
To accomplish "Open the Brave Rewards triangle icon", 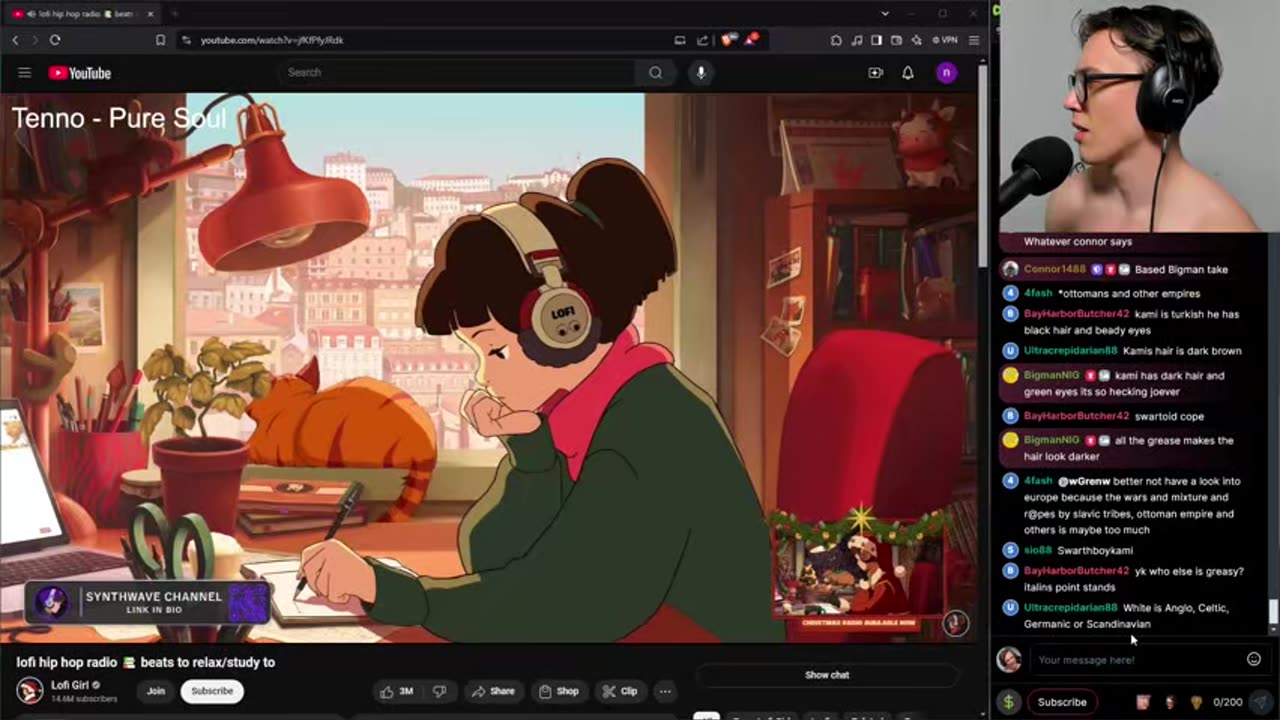I will [x=751, y=40].
